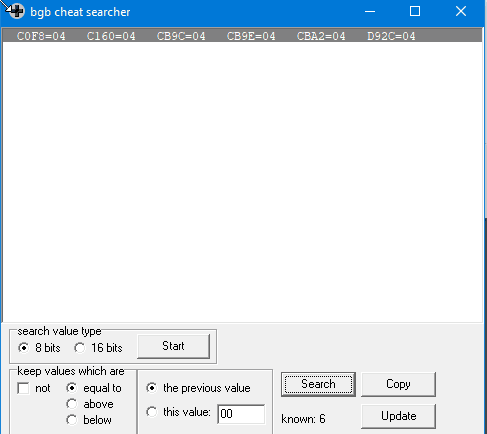Start a new cheat search
This screenshot has height=434, width=487.
tap(173, 346)
